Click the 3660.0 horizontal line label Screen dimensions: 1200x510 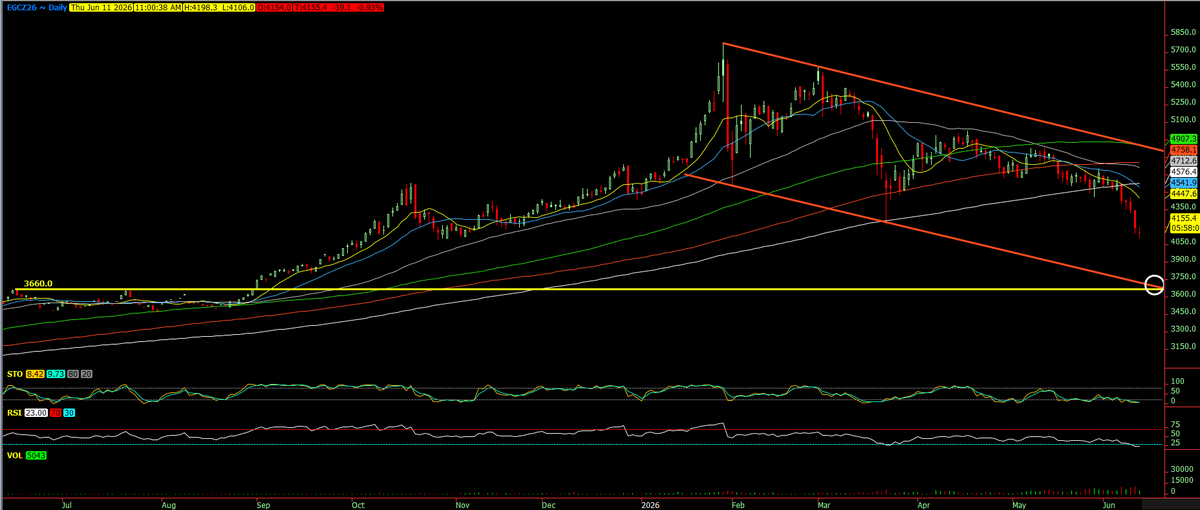(x=37, y=284)
